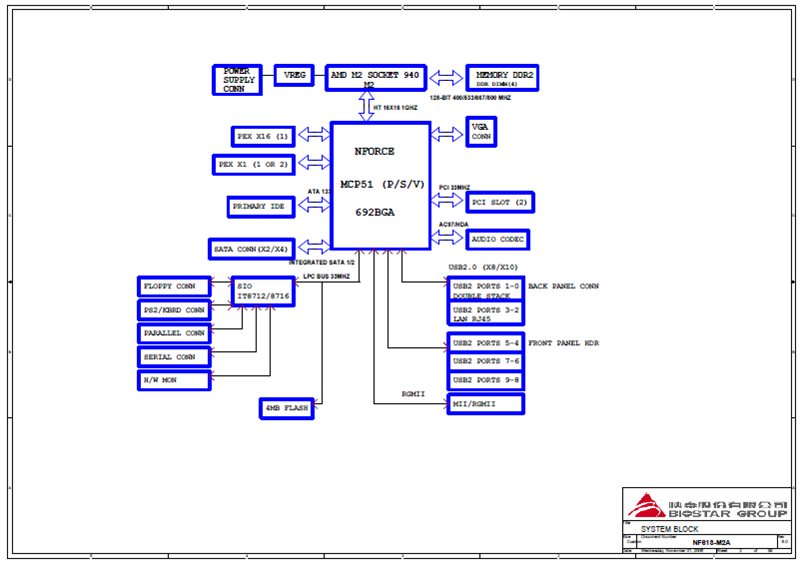Select the SIO IT8712/8716 block
The height and width of the screenshot is (562, 800).
coord(263,292)
